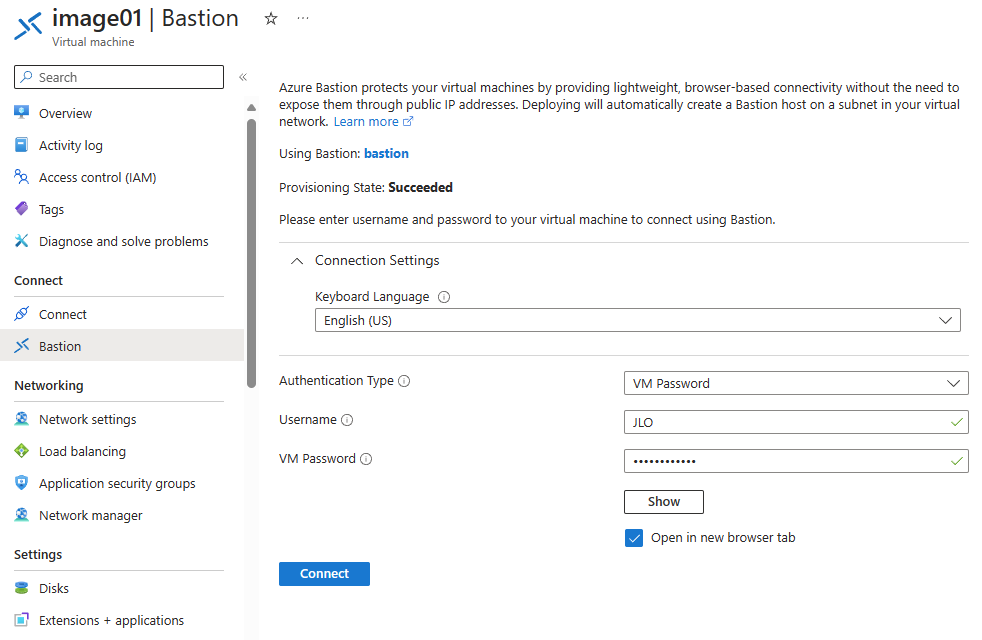Select Access control (IAM) menu item
Image resolution: width=982 pixels, height=640 pixels.
click(98, 177)
